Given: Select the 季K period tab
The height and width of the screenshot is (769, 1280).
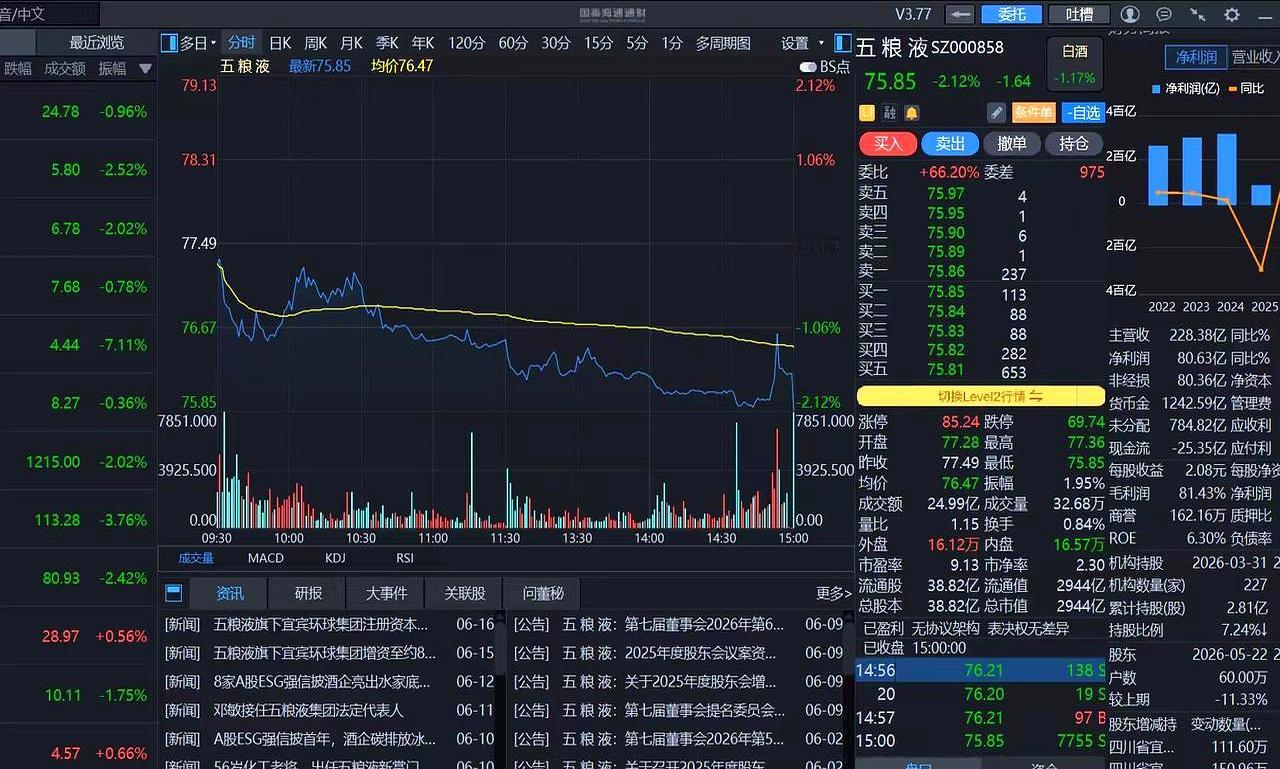Looking at the screenshot, I should (x=387, y=43).
